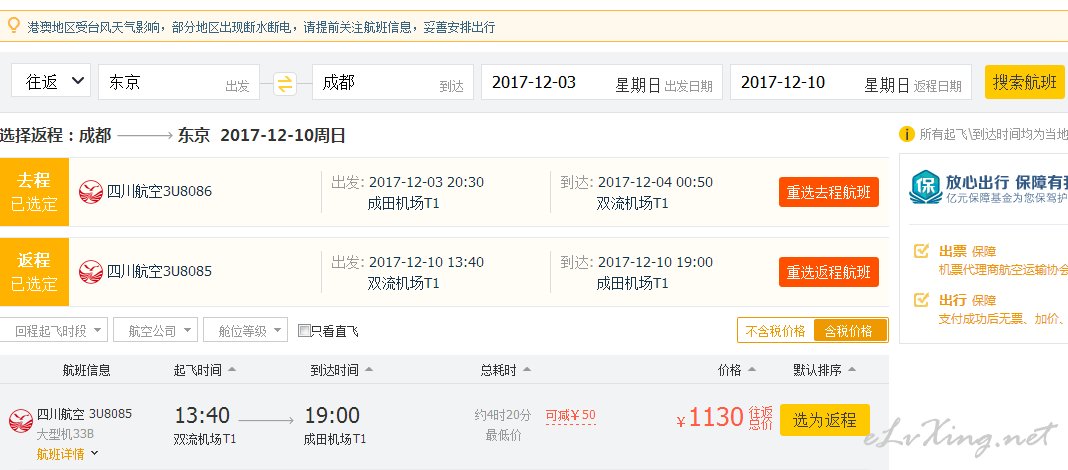This screenshot has height=470, width=1068.
Task: Click the 去程已选定 label
Action: pyautogui.click(x=34, y=192)
